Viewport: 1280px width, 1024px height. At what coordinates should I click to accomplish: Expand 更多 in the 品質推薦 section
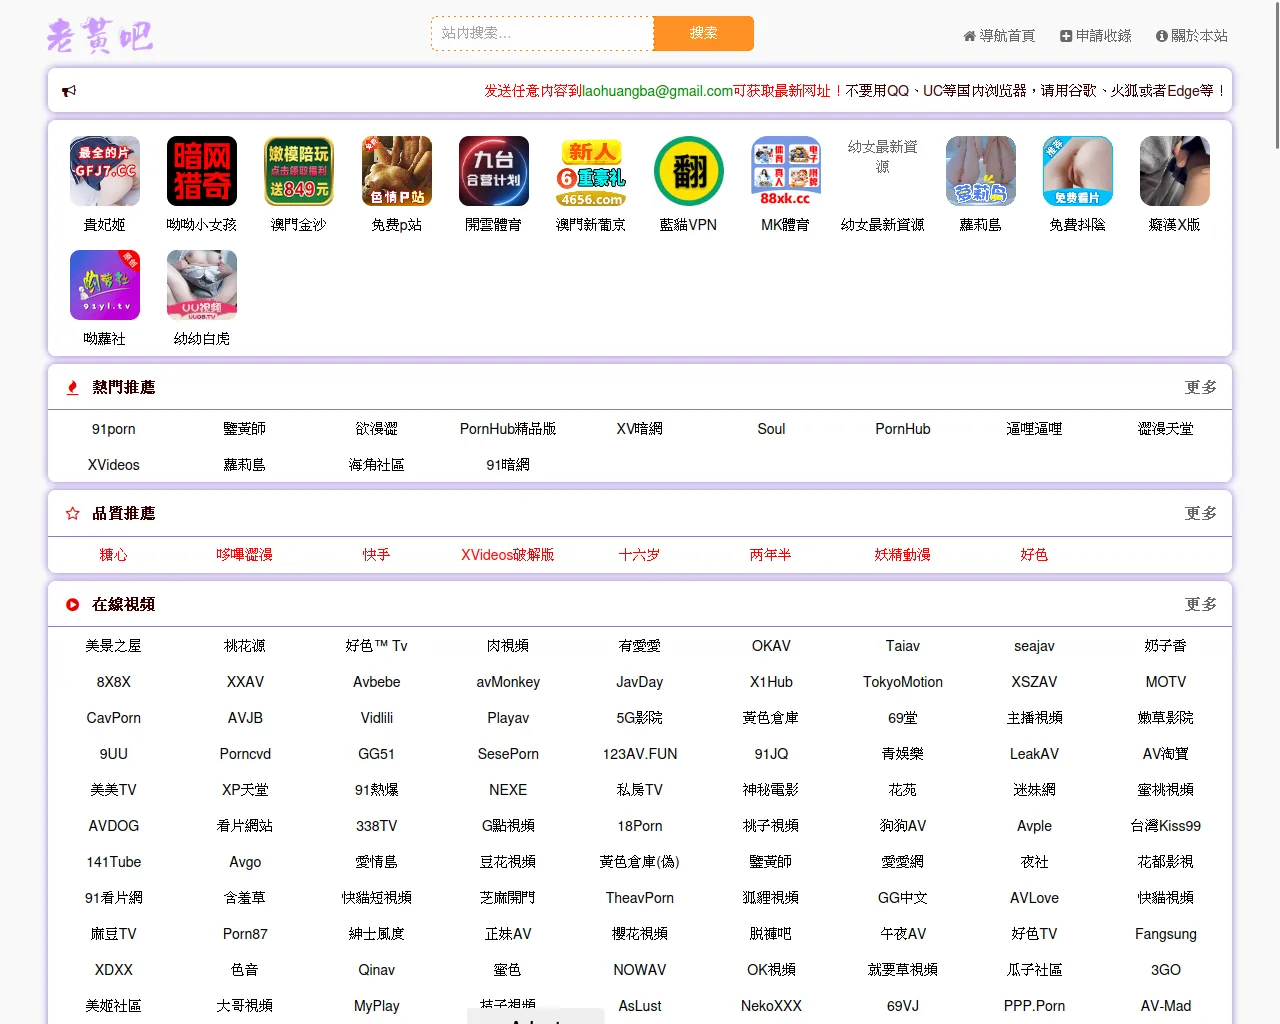(1200, 514)
